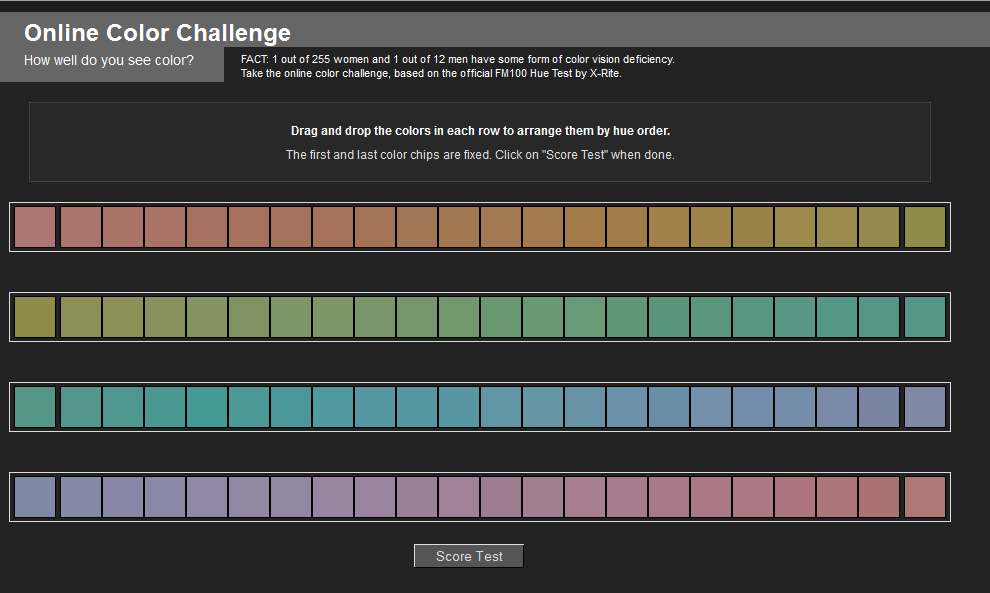The image size is (990, 593).
Task: Select the fixed pink chip starting row one
Action: 35,227
